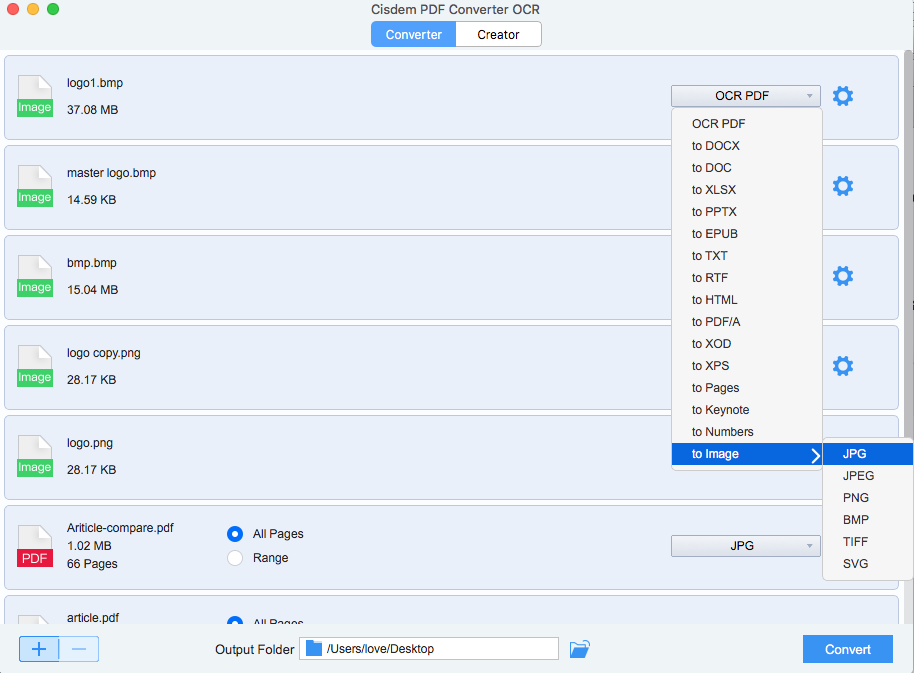Remove file with the minus button
This screenshot has width=914, height=673.
tap(79, 649)
